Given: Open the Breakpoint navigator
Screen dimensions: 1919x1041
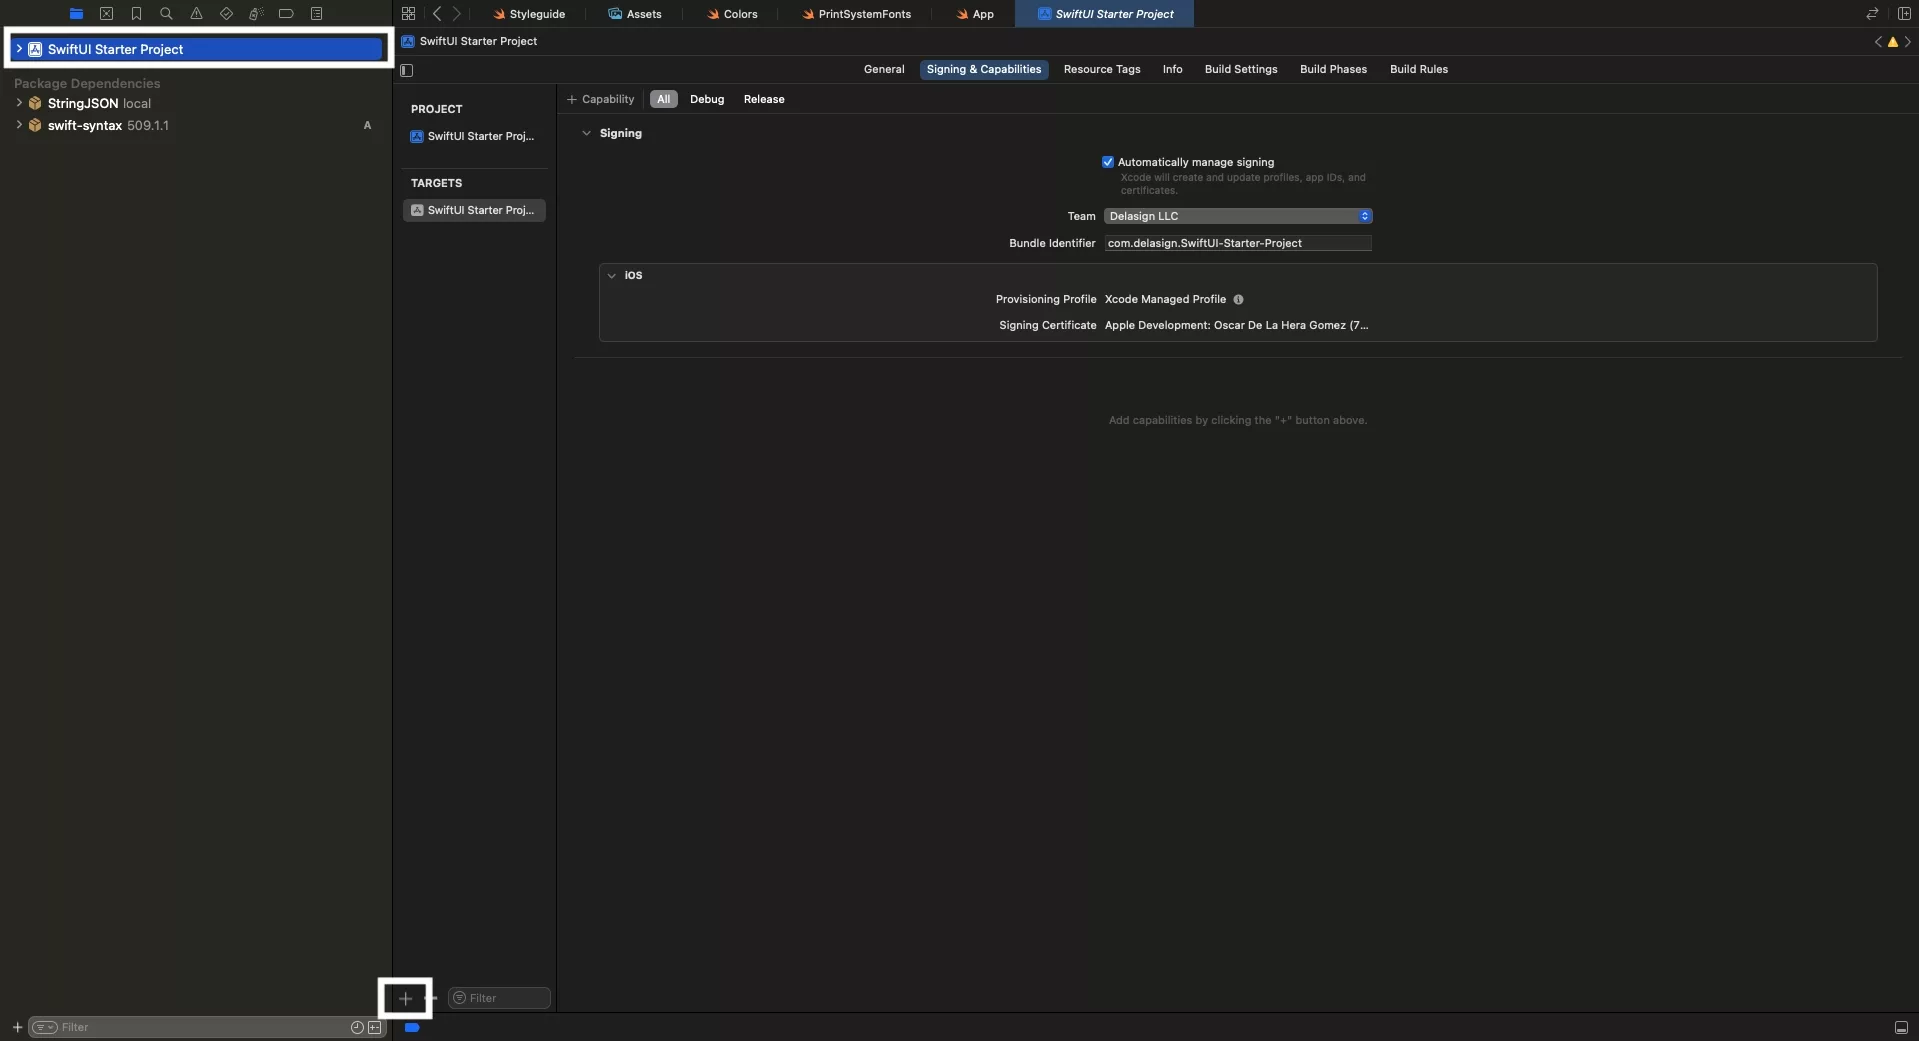Looking at the screenshot, I should coord(286,14).
